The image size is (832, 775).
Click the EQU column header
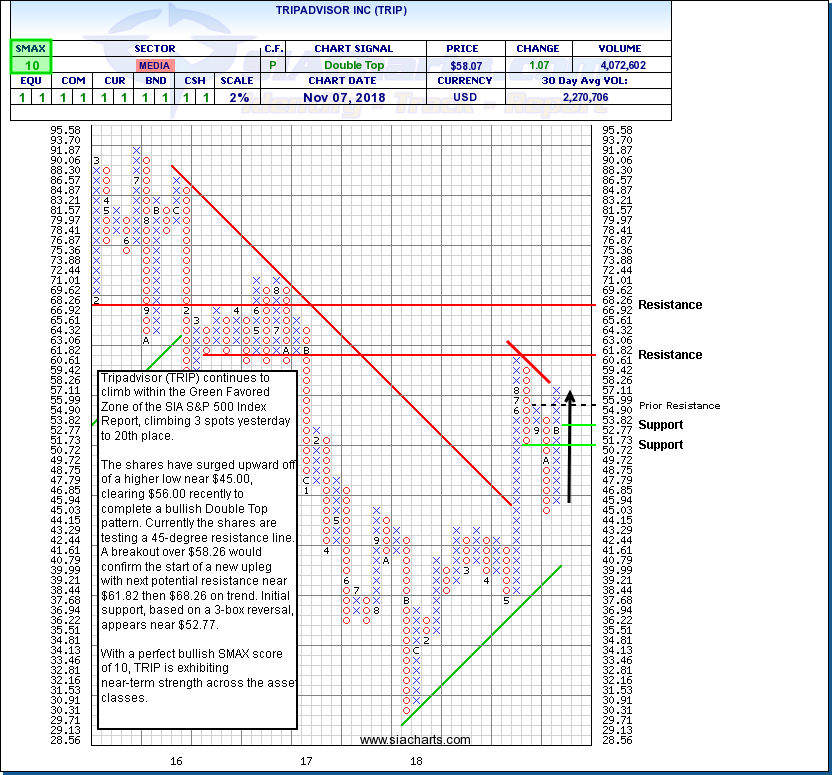[31, 82]
